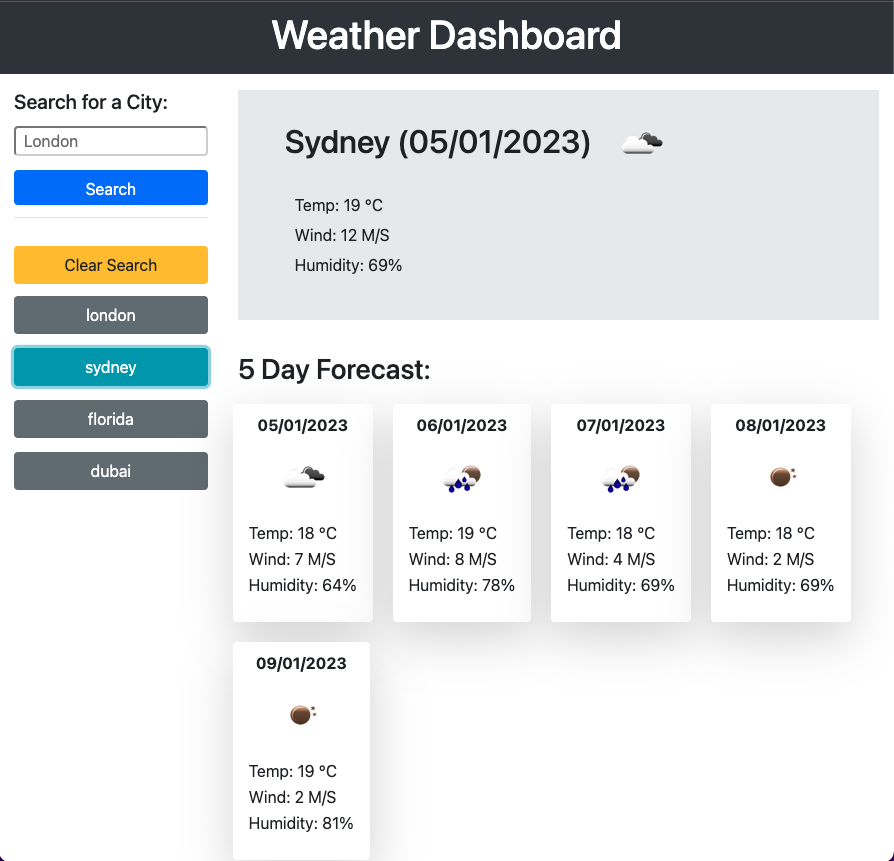The image size is (894, 861).
Task: Select the 05/01/2023 forecast card
Action: [302, 513]
